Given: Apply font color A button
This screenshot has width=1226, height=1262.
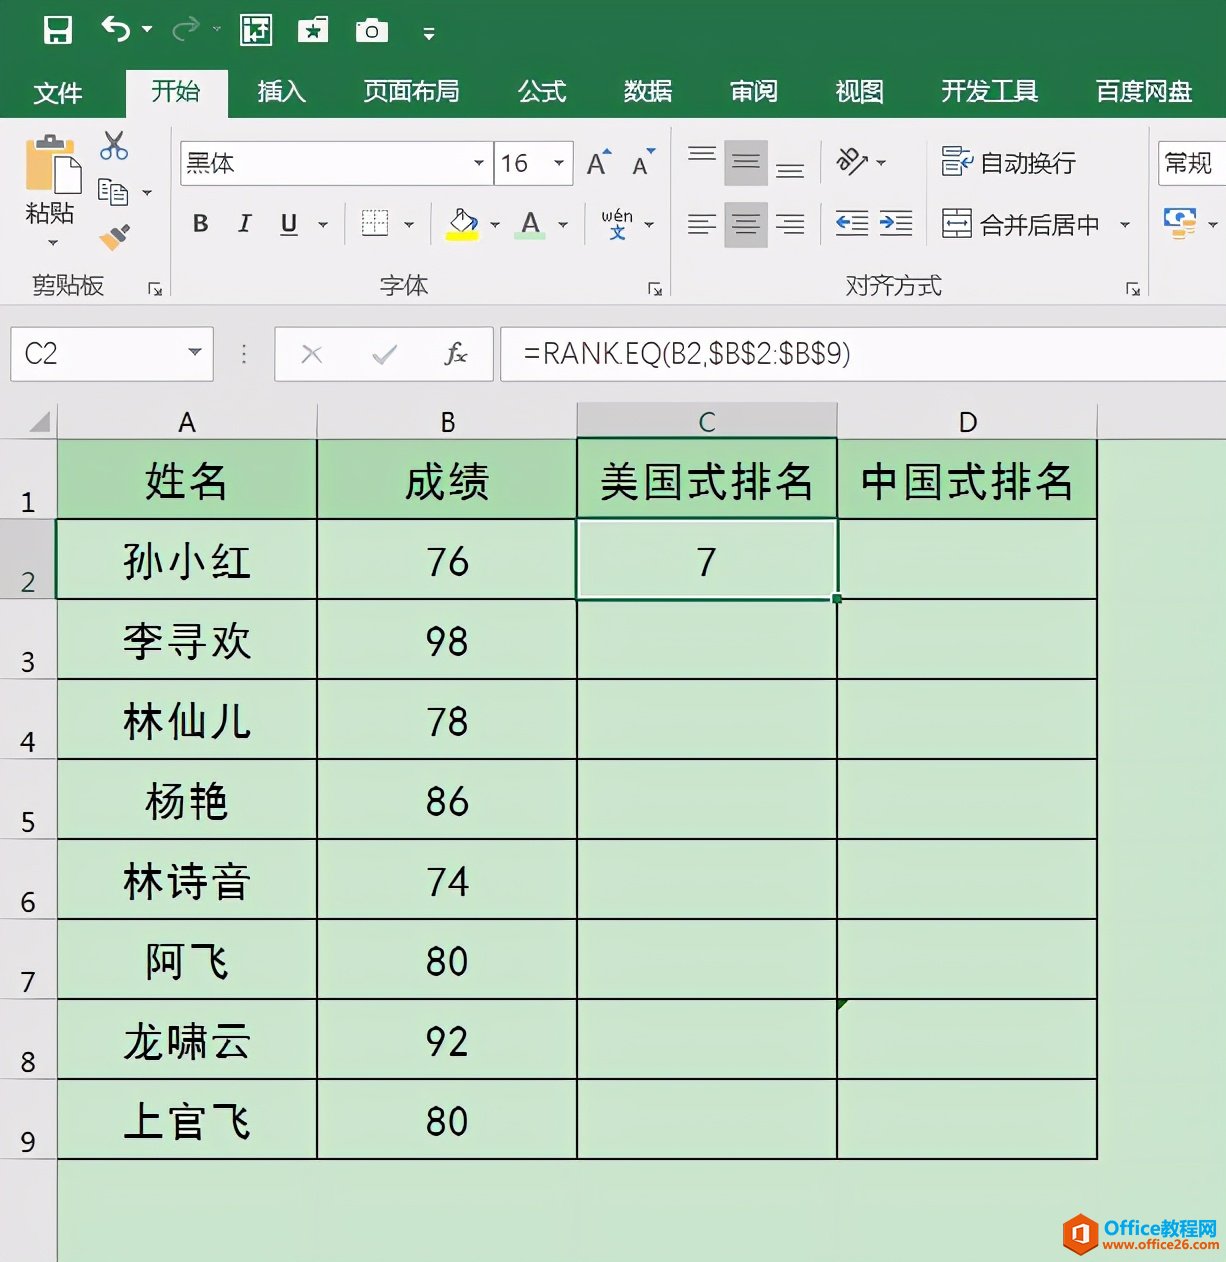Looking at the screenshot, I should [530, 224].
